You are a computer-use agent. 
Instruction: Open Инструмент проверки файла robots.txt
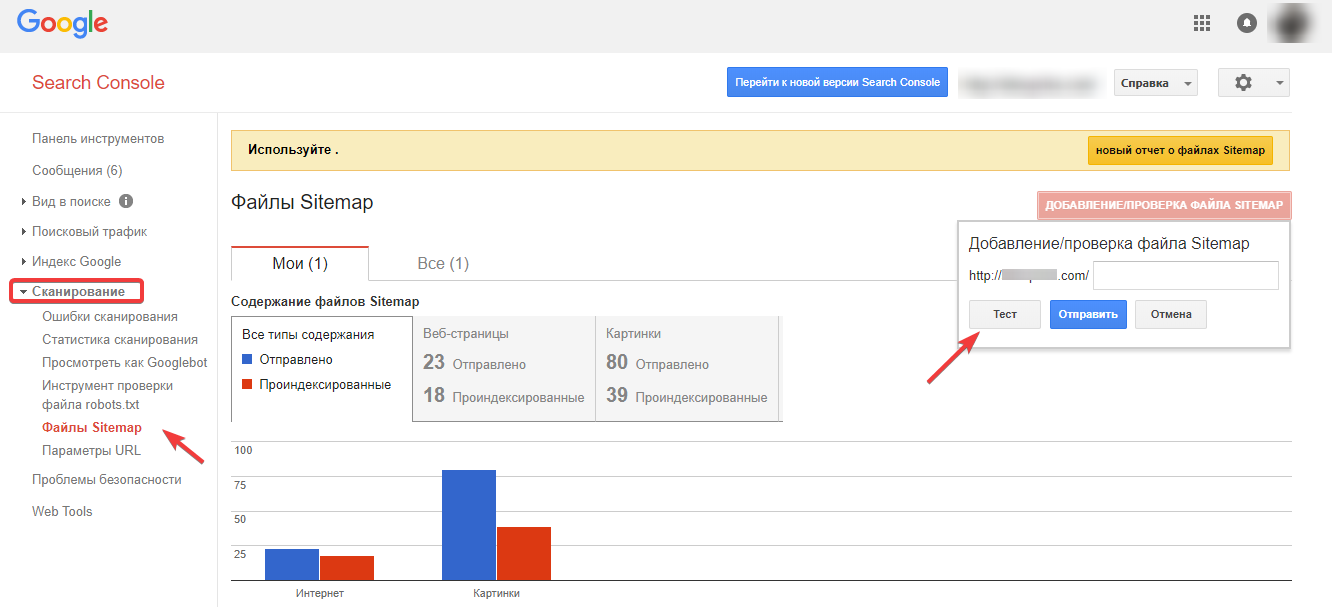pyautogui.click(x=107, y=395)
